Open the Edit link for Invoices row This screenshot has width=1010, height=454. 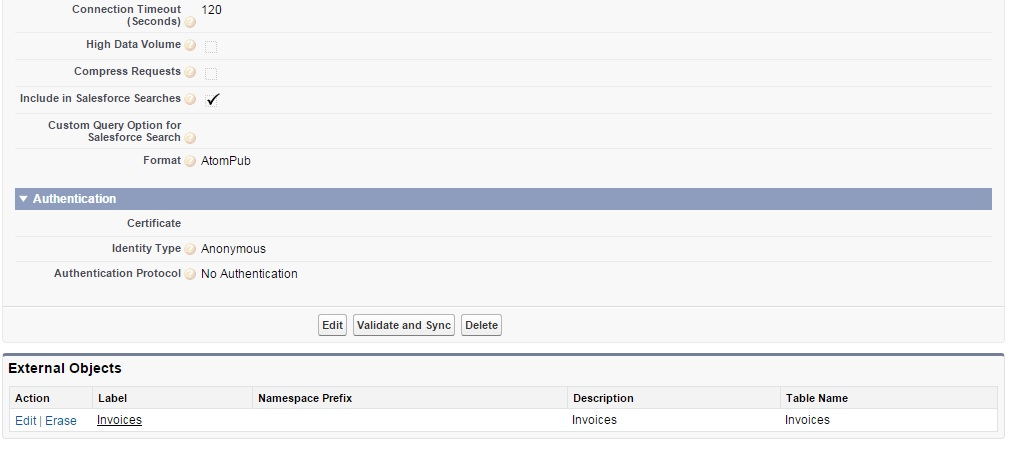(x=25, y=421)
